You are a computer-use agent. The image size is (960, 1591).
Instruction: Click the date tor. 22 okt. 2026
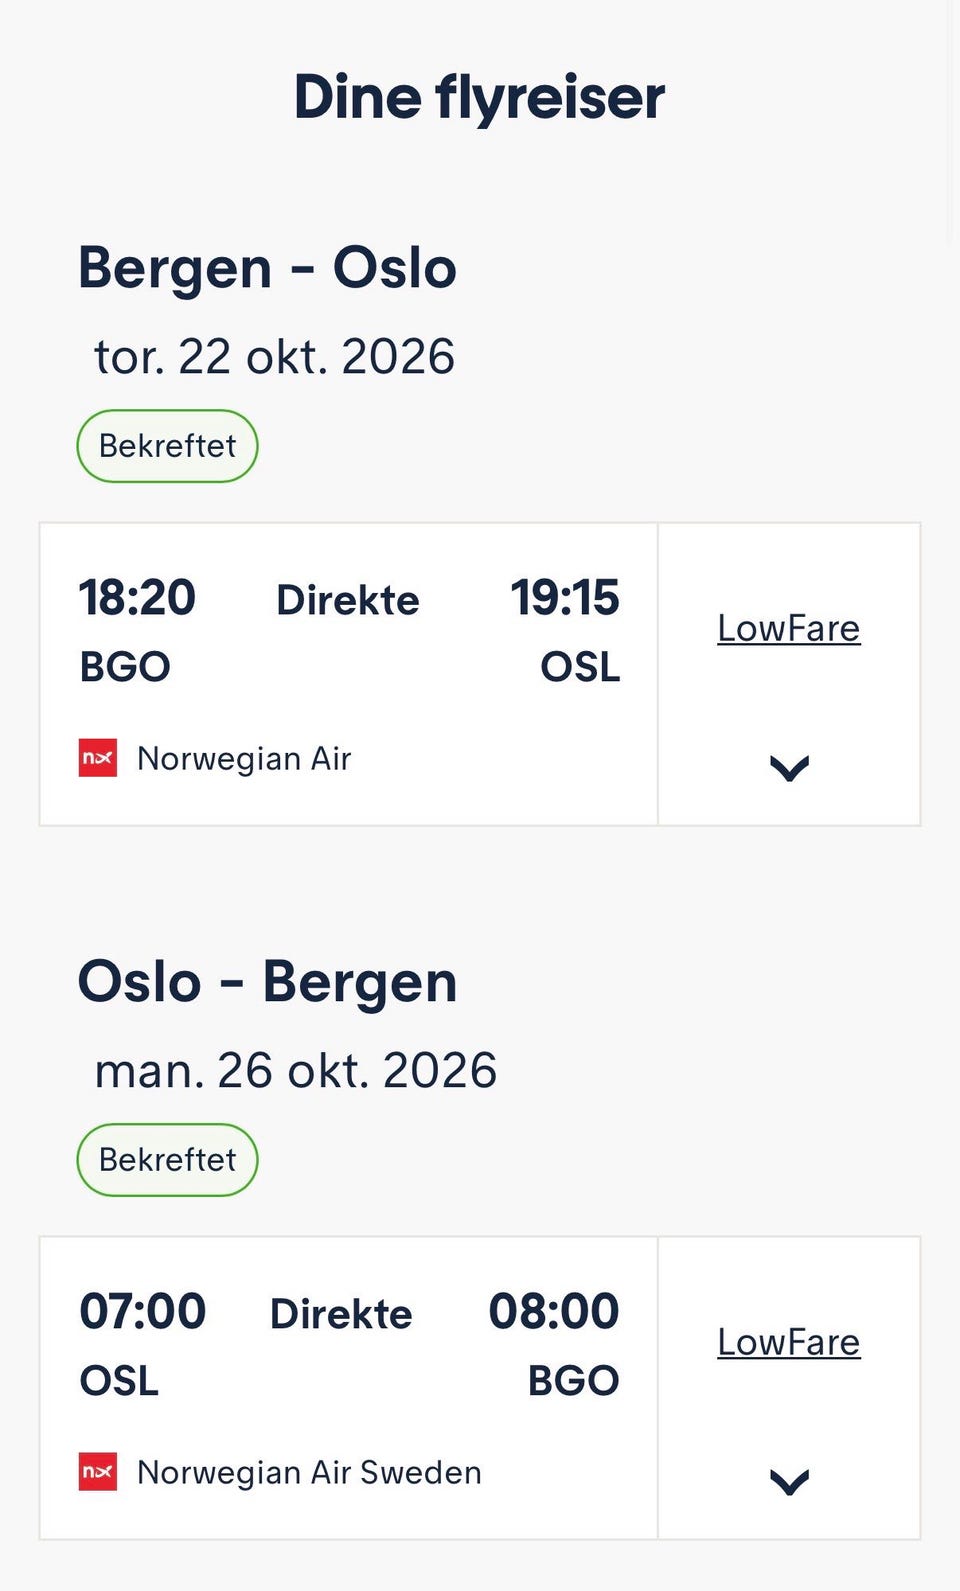(x=274, y=357)
